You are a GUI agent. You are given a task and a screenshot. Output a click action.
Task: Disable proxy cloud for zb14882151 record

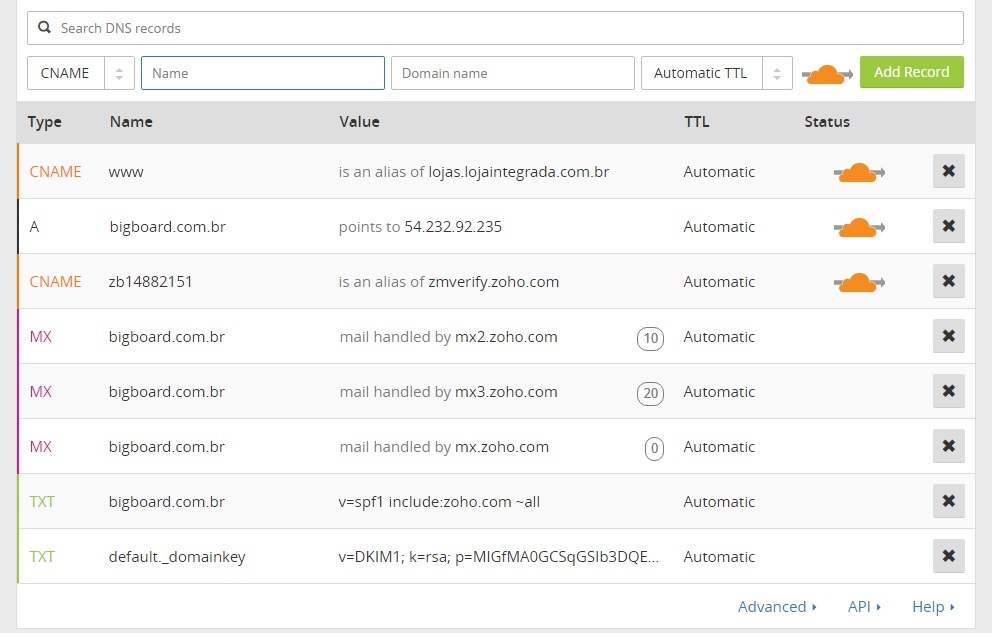[x=859, y=283]
